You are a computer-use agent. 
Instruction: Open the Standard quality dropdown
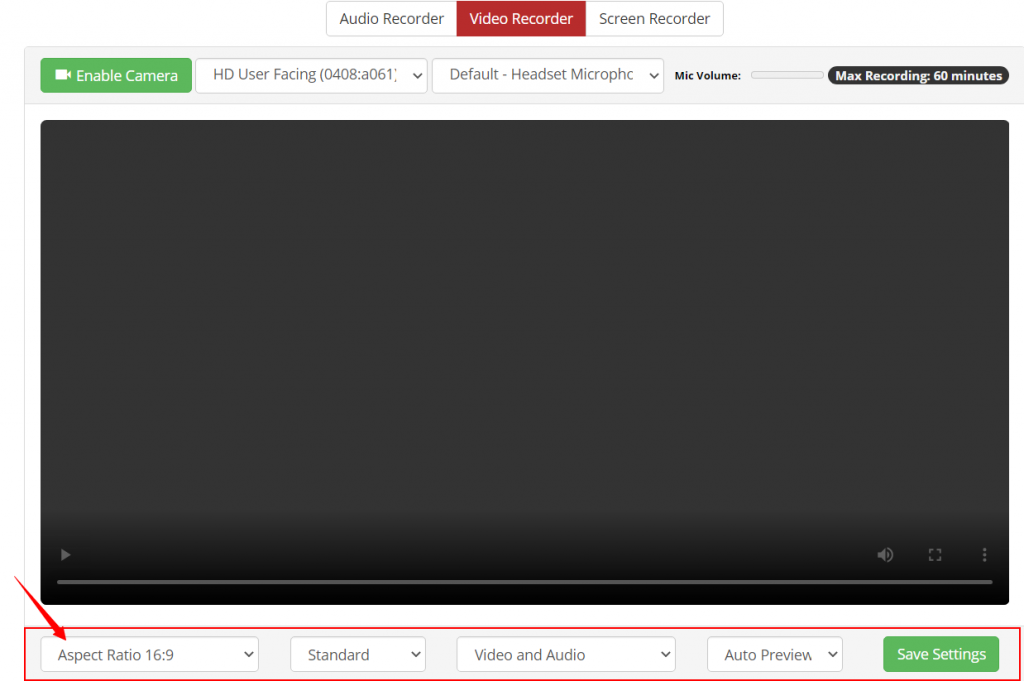[358, 654]
